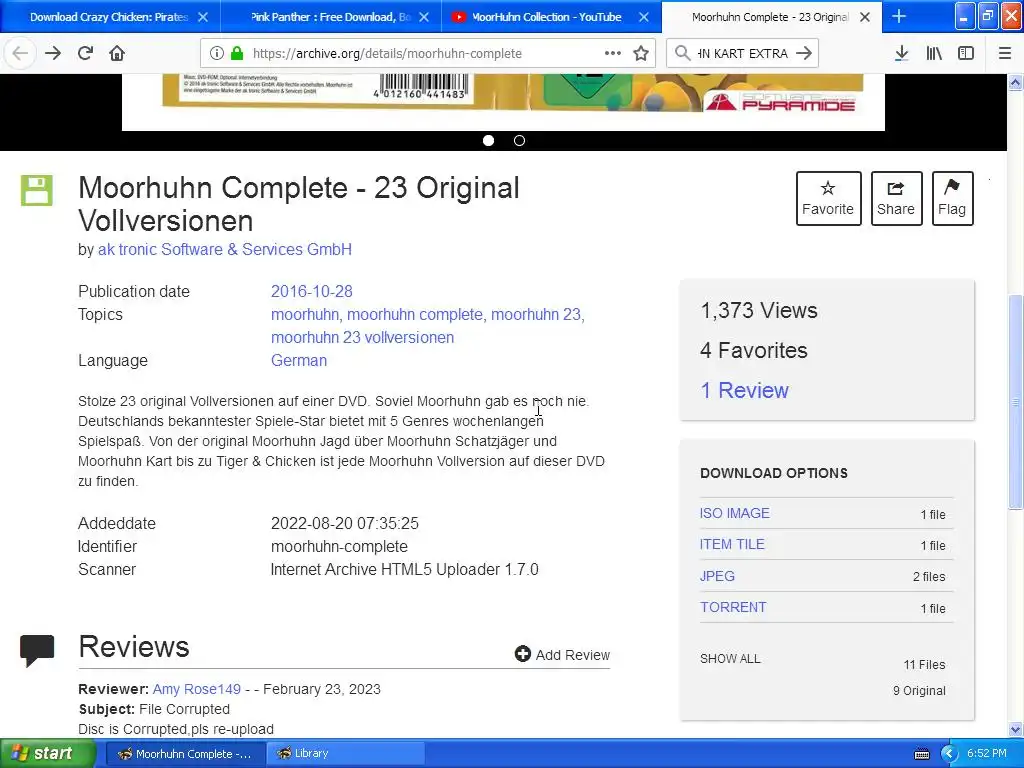Screen dimensions: 1024x768
Task: Open a new tab with plus icon
Action: (x=899, y=16)
